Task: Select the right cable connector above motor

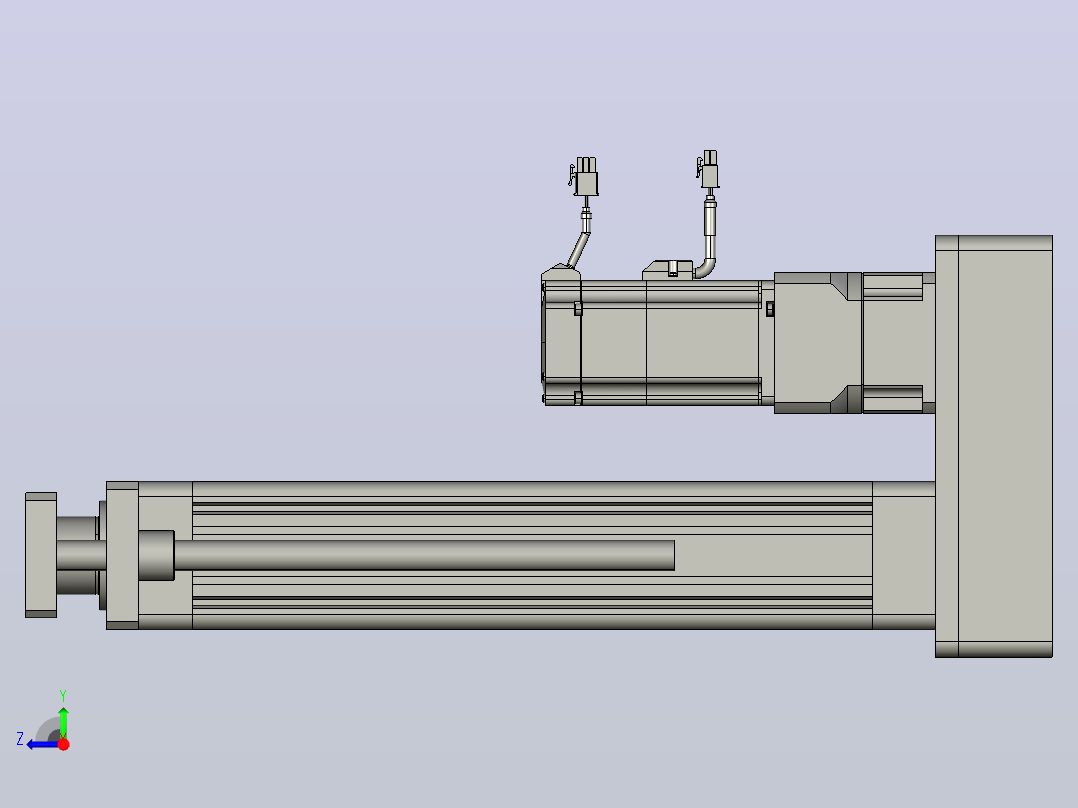Action: pos(709,169)
